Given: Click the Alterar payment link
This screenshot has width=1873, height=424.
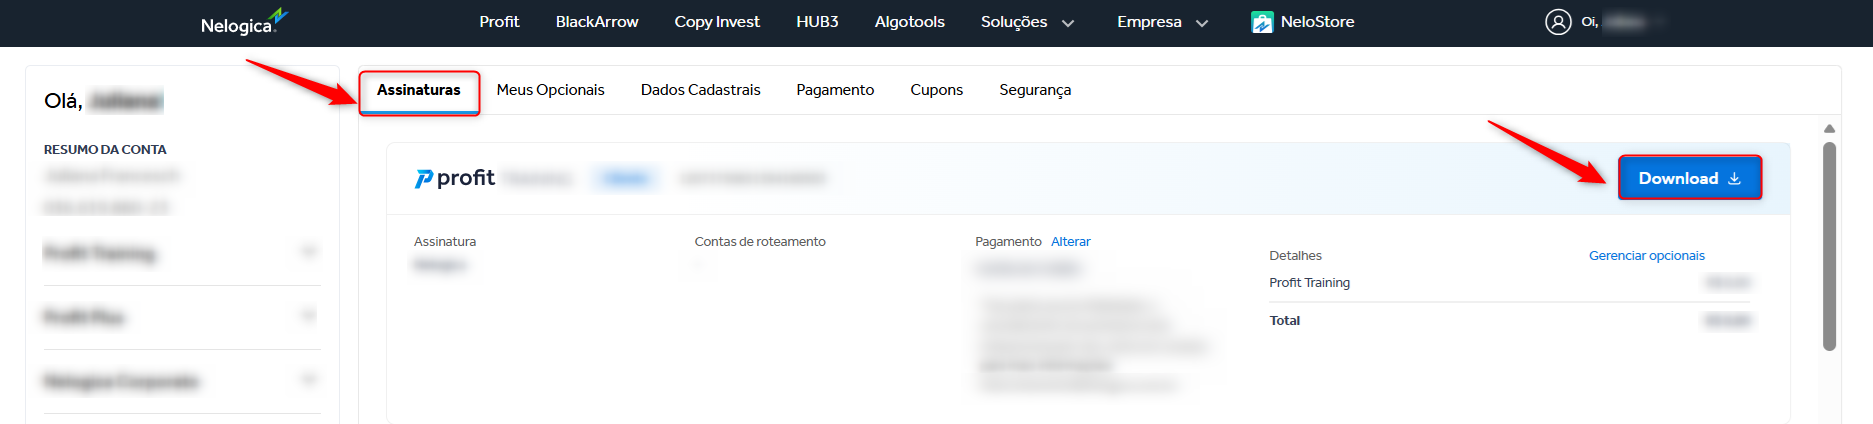Looking at the screenshot, I should pyautogui.click(x=1070, y=242).
